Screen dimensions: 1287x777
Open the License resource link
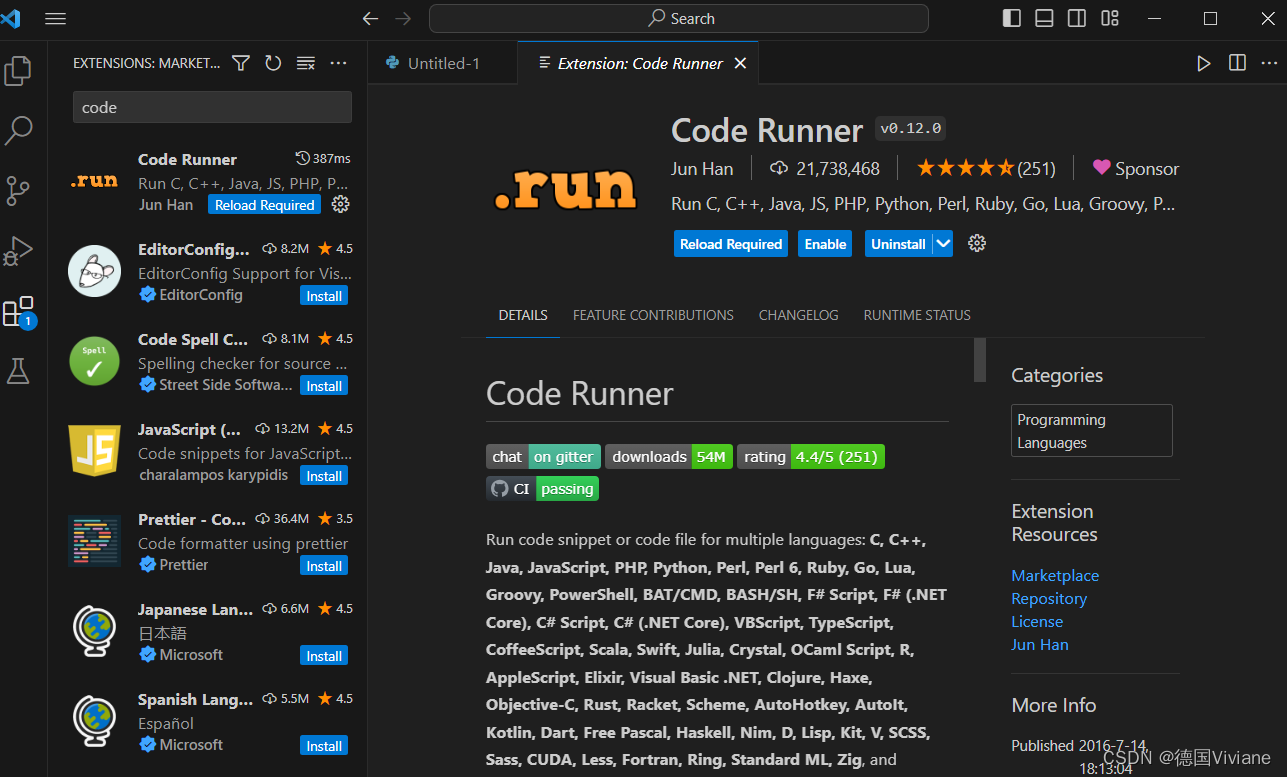click(1037, 621)
